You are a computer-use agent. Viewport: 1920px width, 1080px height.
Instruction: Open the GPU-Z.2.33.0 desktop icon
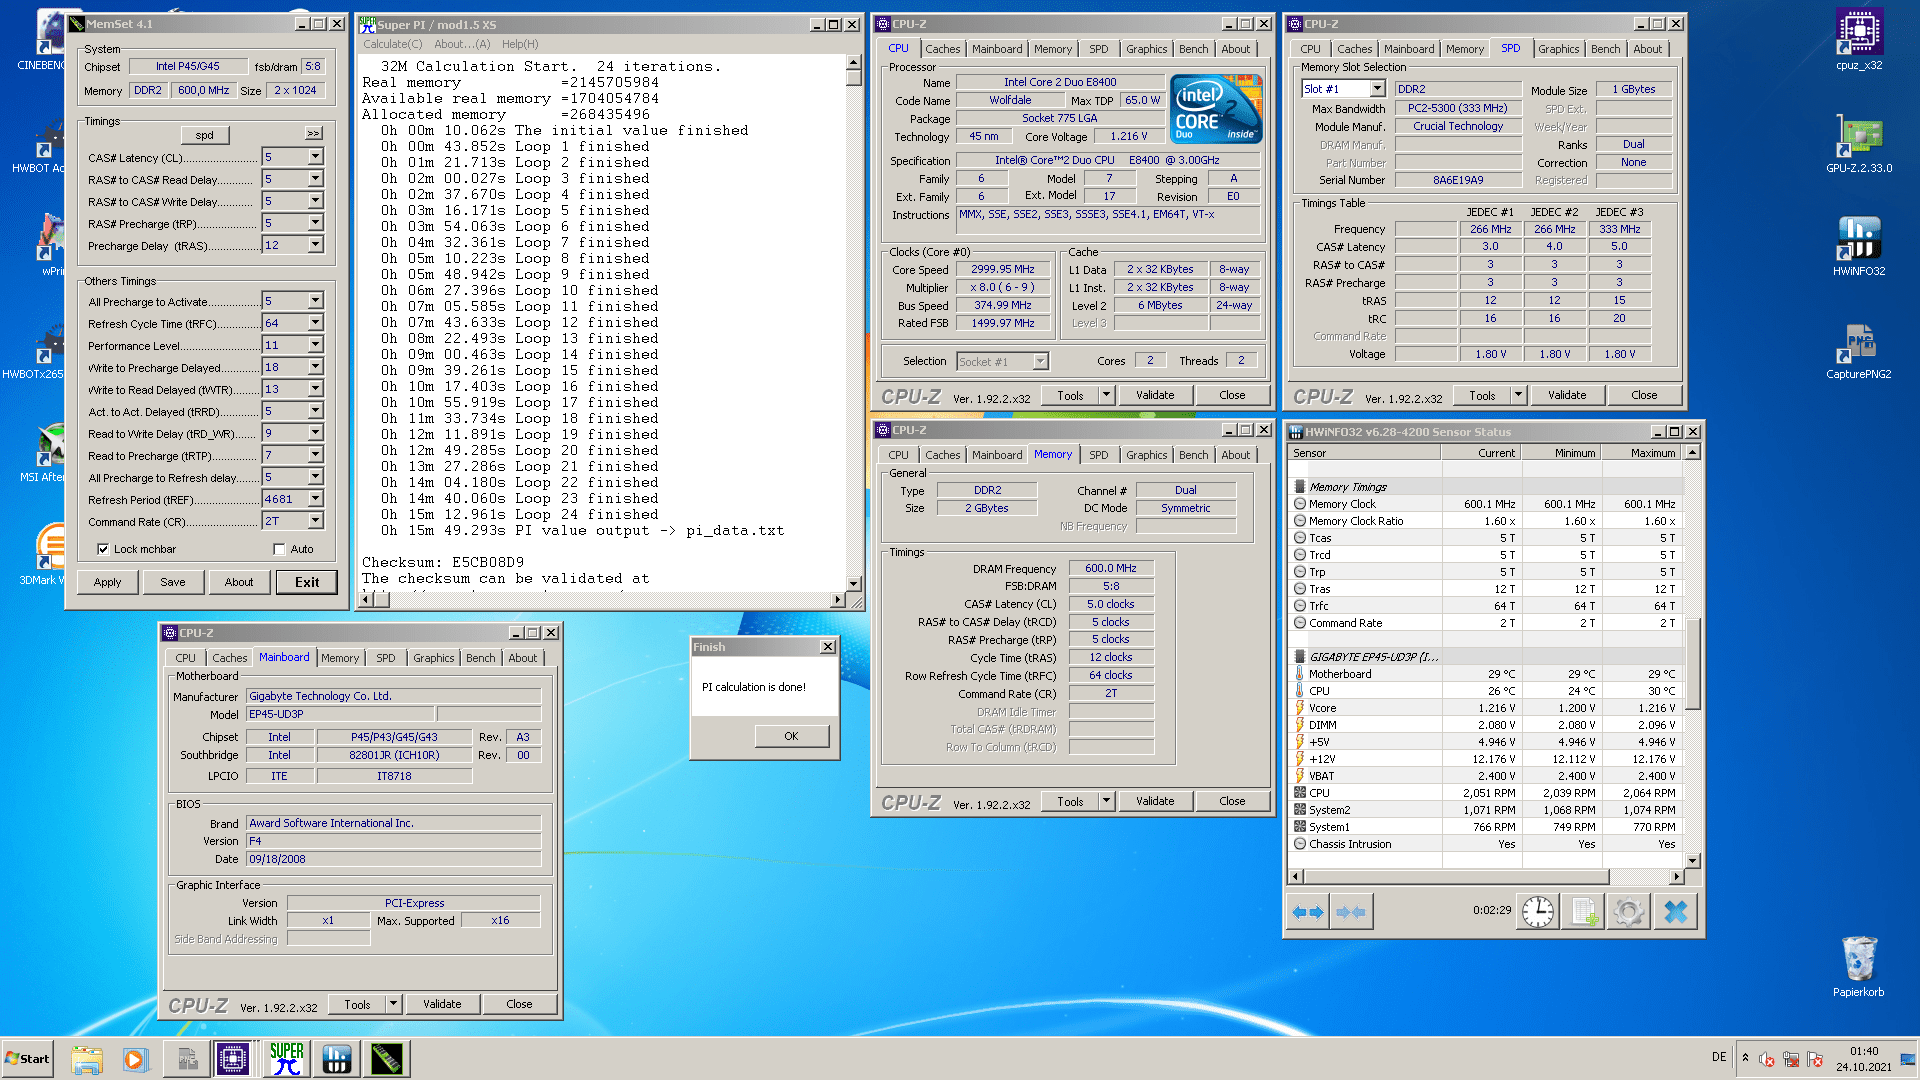tap(1858, 143)
